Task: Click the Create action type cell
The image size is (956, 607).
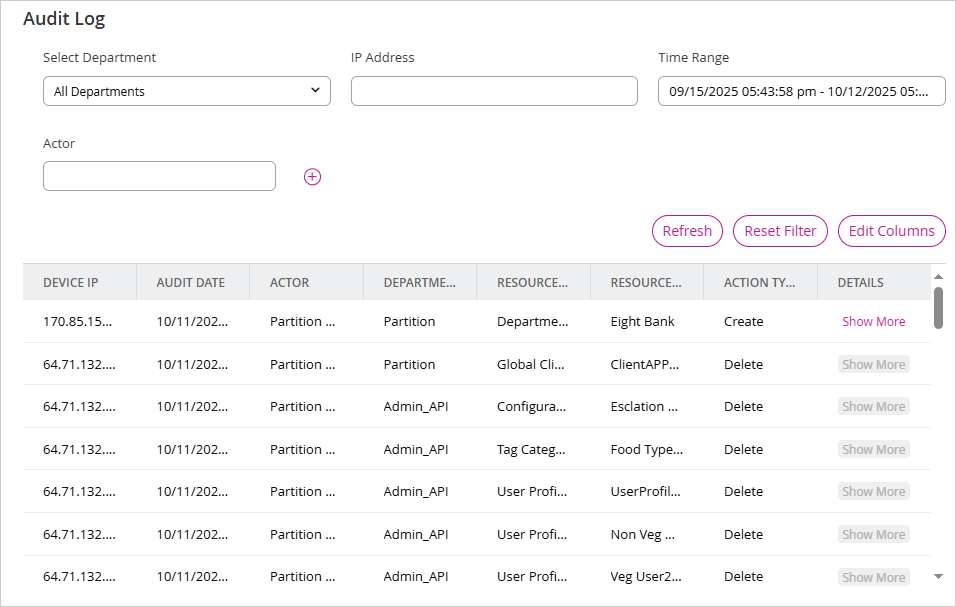Action: (743, 322)
